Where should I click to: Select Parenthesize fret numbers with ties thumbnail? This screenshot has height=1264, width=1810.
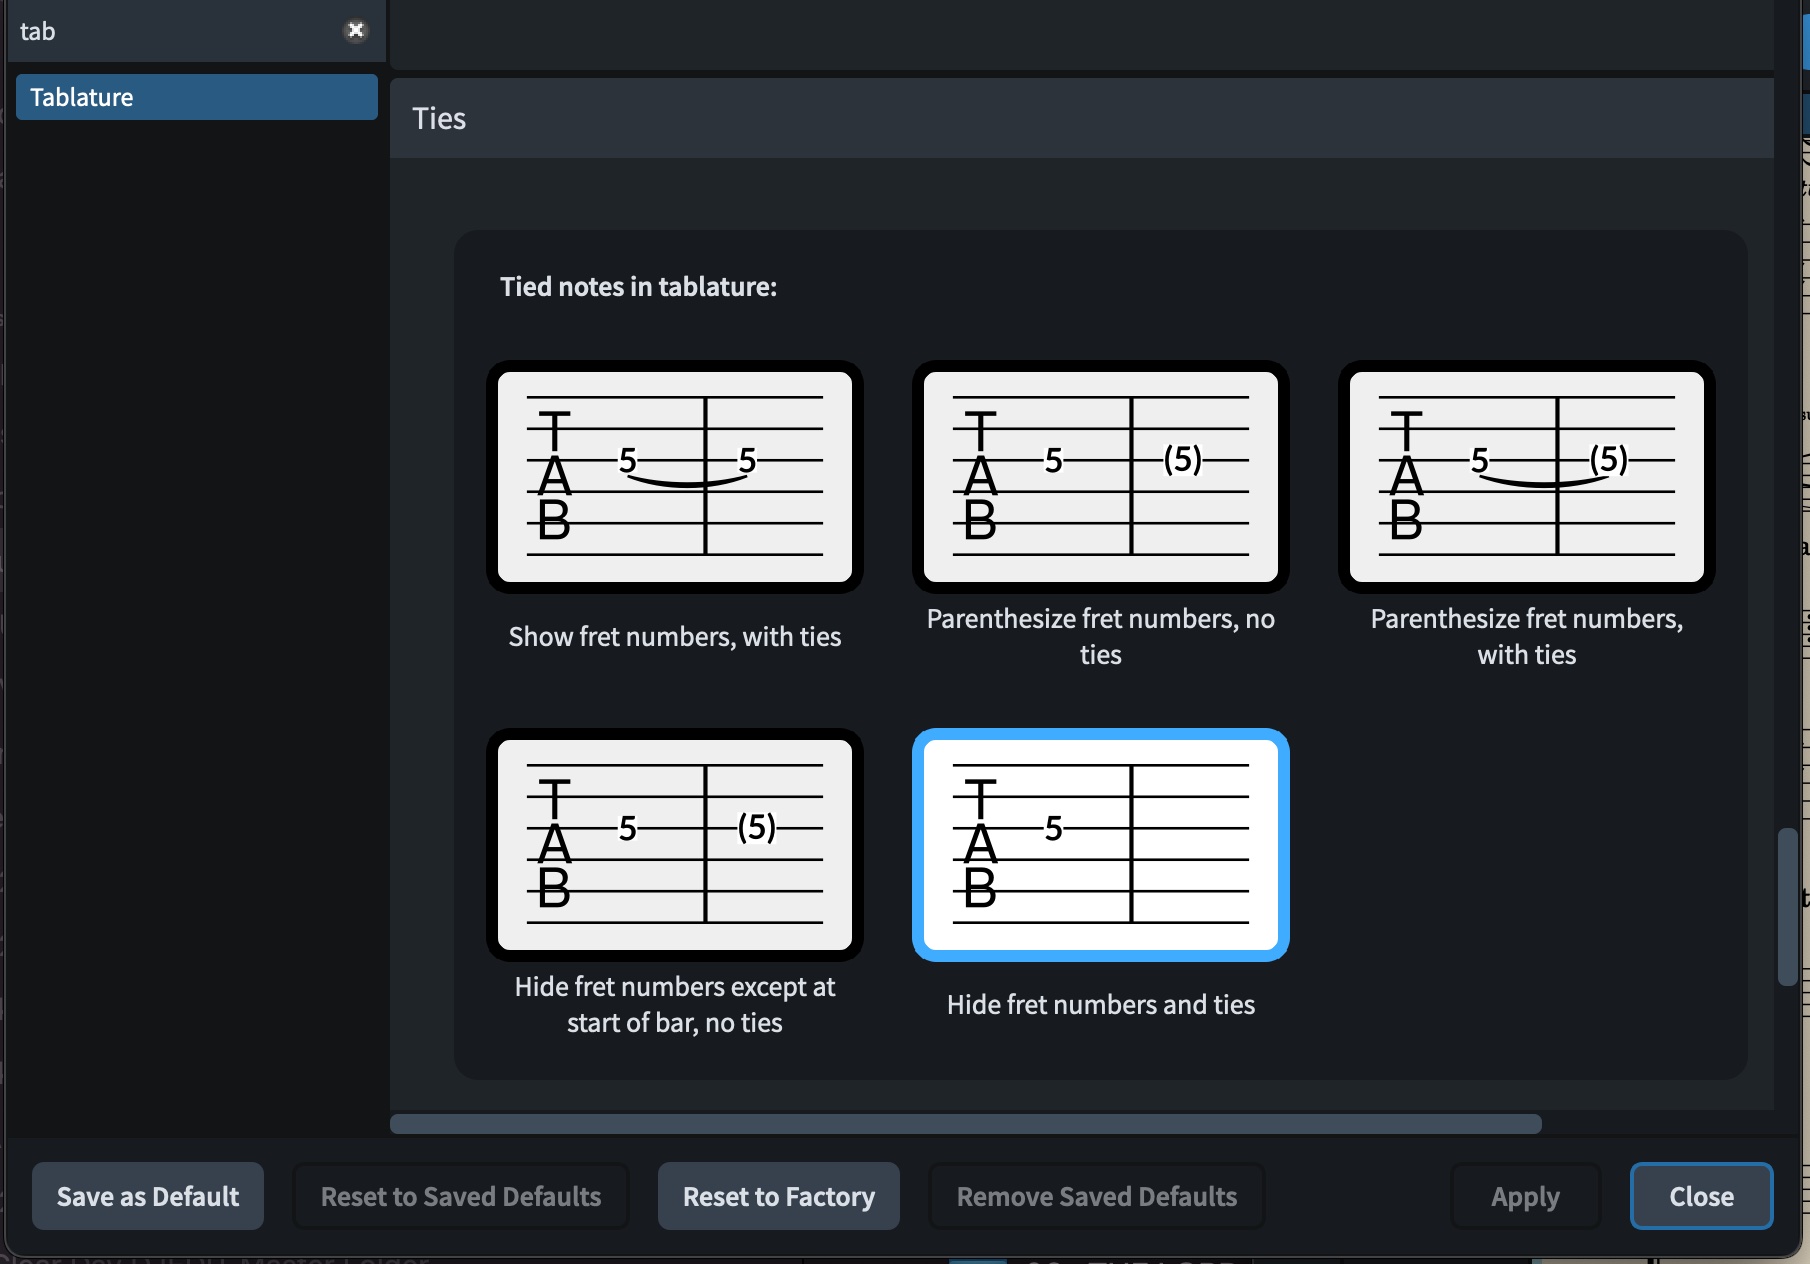pyautogui.click(x=1526, y=477)
